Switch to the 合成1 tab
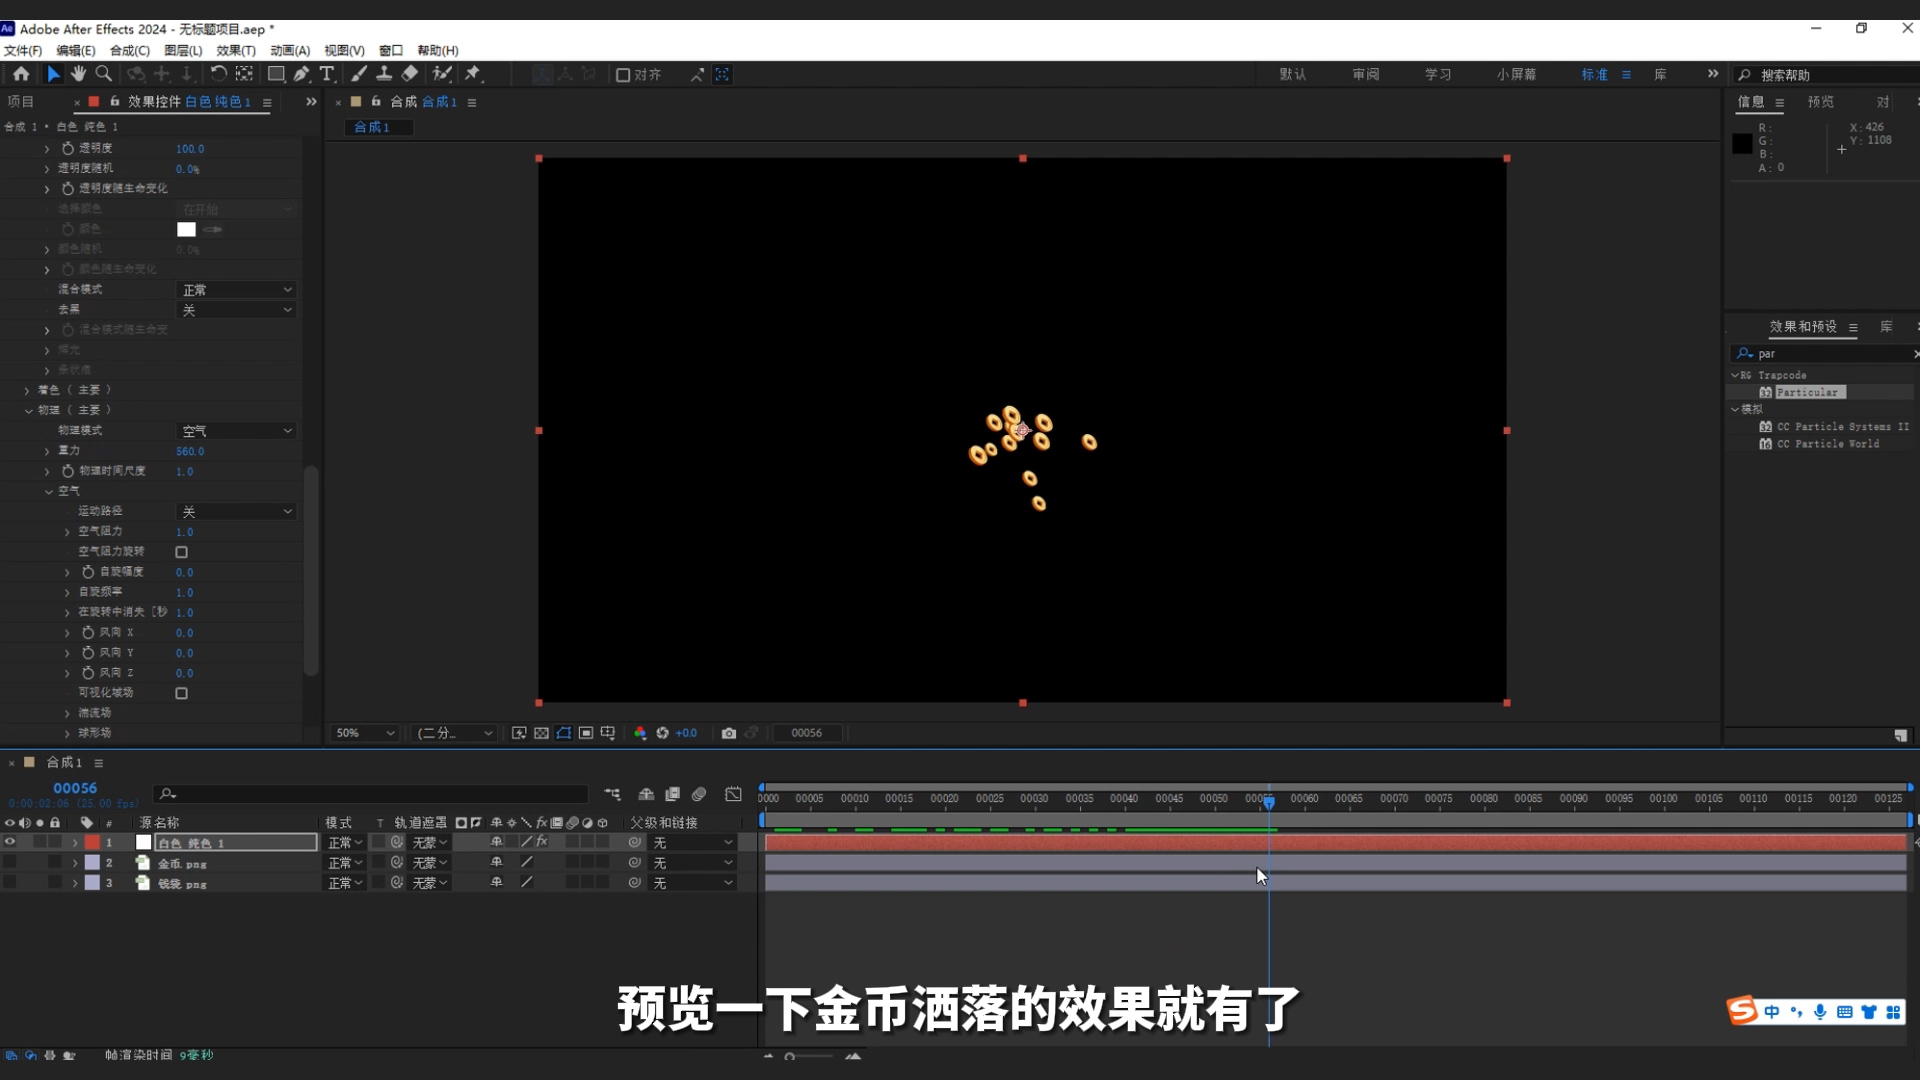This screenshot has height=1080, width=1920. tap(377, 127)
